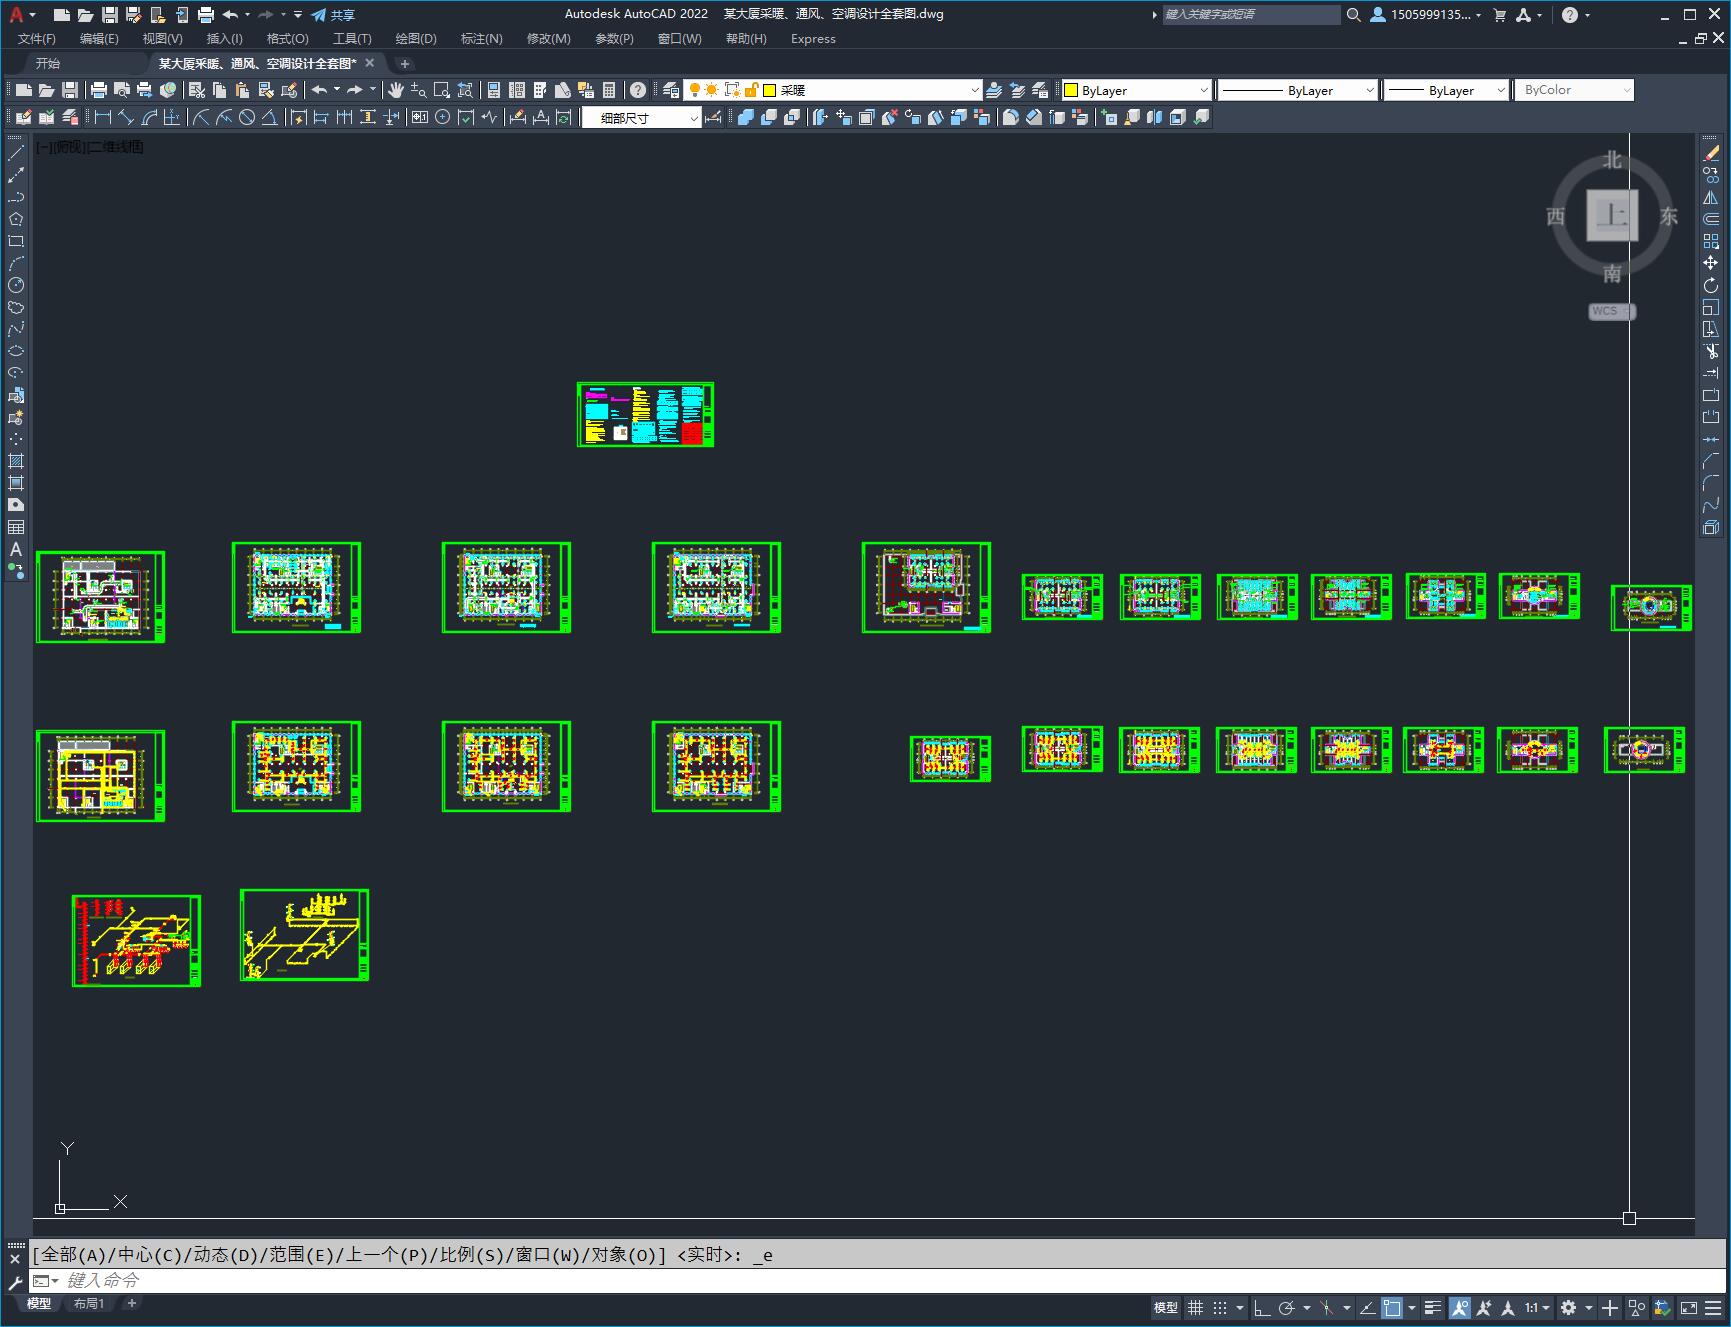Click the Plot (printer) icon in the toolbar
1731x1327 pixels.
99,90
